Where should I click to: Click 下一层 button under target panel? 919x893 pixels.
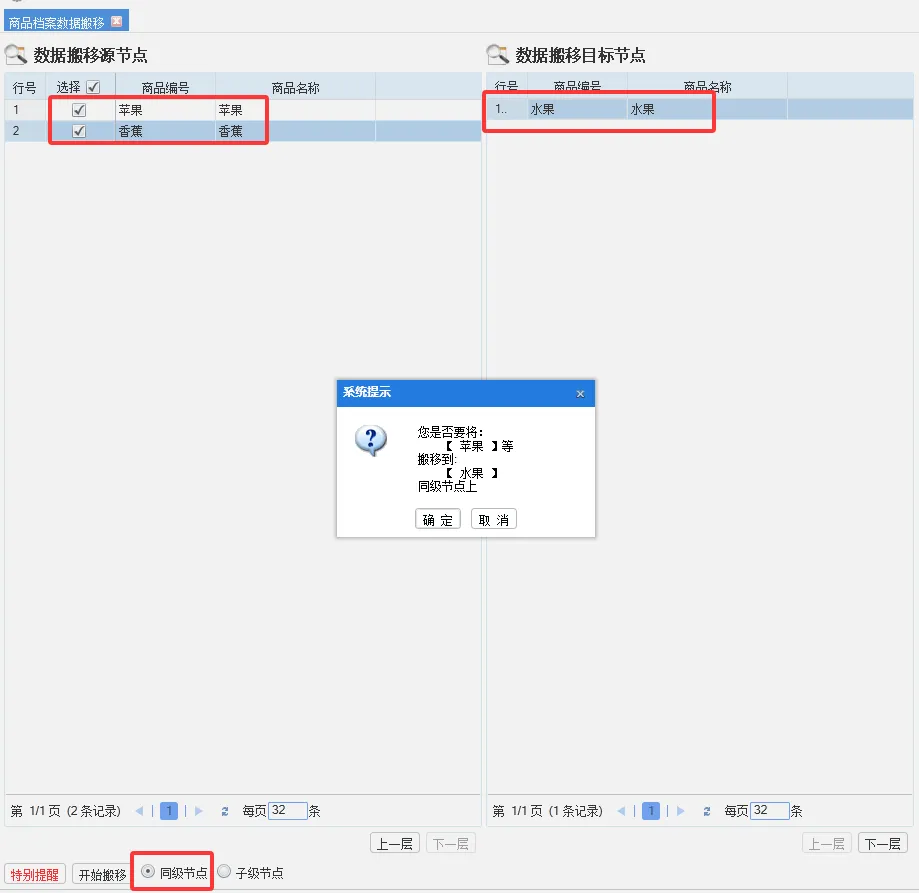point(882,843)
